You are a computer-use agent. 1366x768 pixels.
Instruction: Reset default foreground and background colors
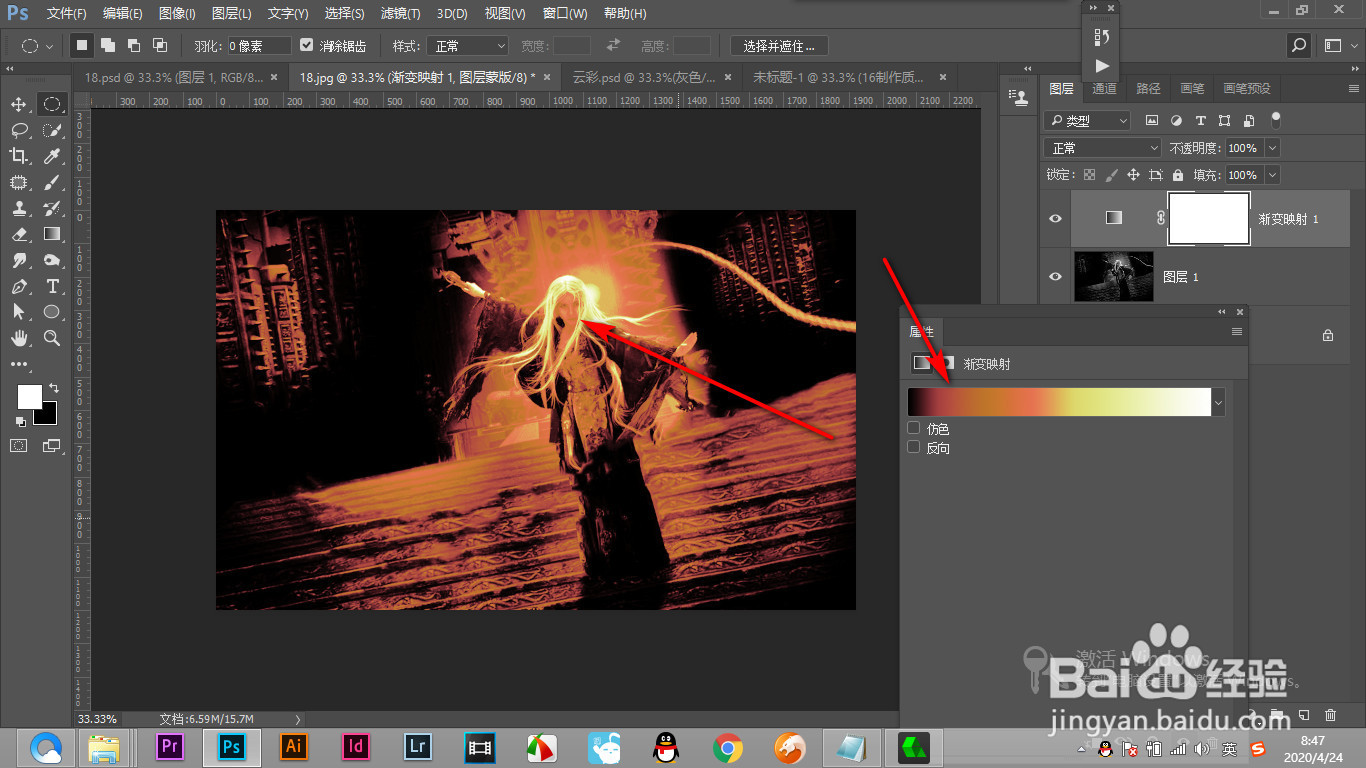21,422
